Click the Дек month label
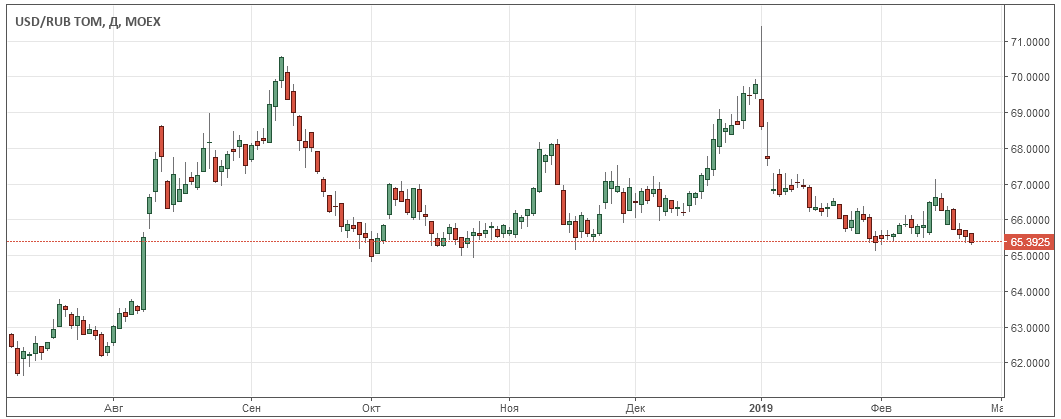The height and width of the screenshot is (419, 1061). coord(635,408)
